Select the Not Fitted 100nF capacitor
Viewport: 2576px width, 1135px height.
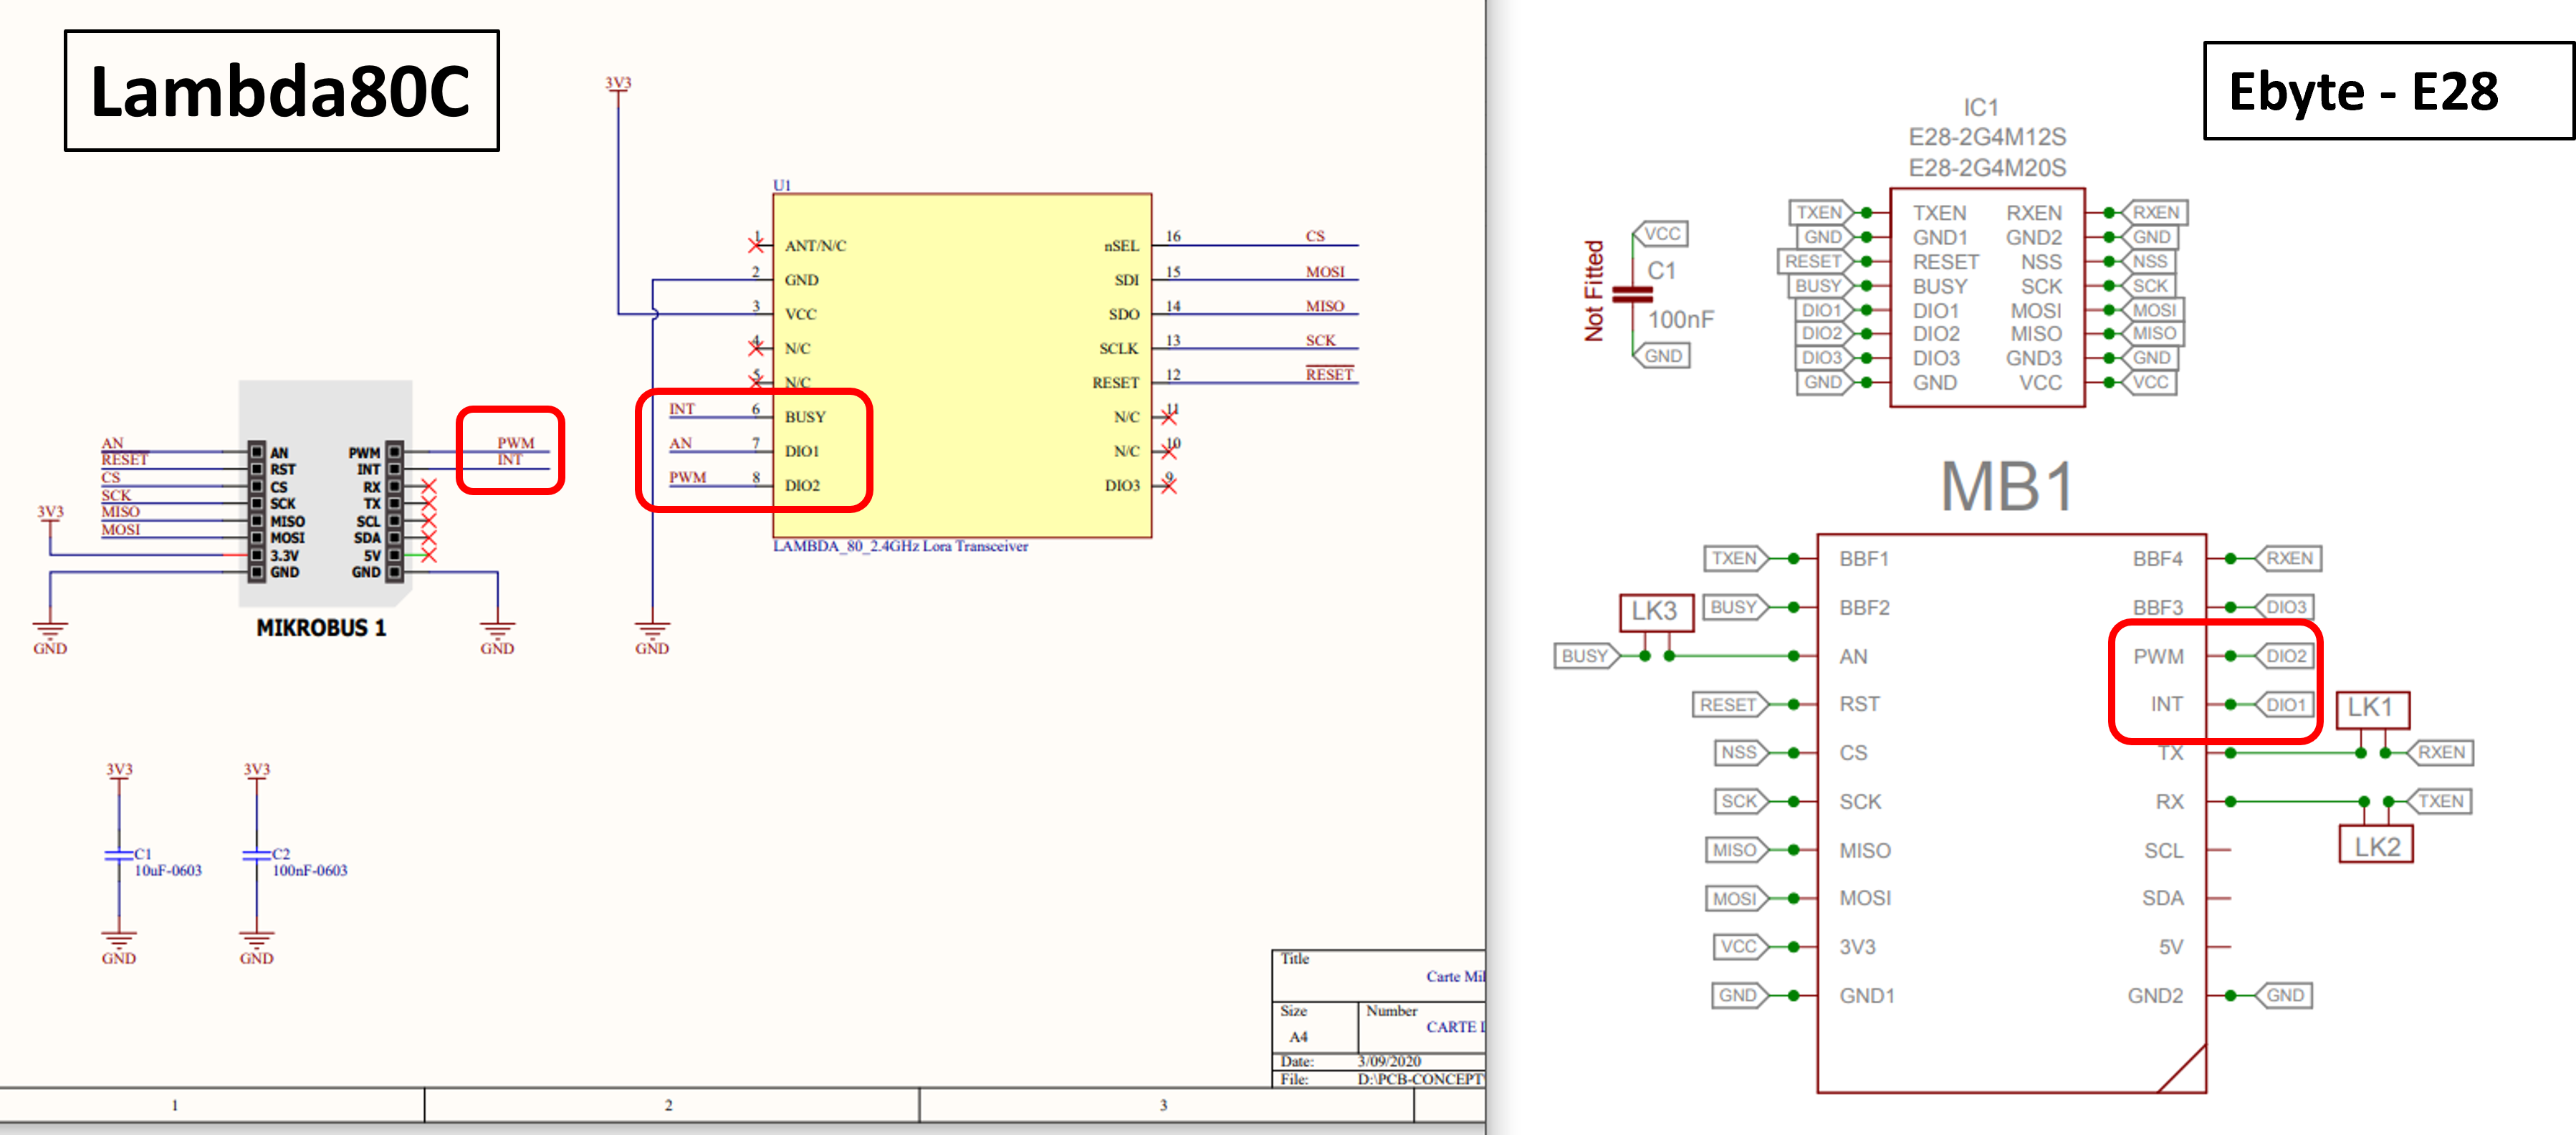pyautogui.click(x=1633, y=294)
